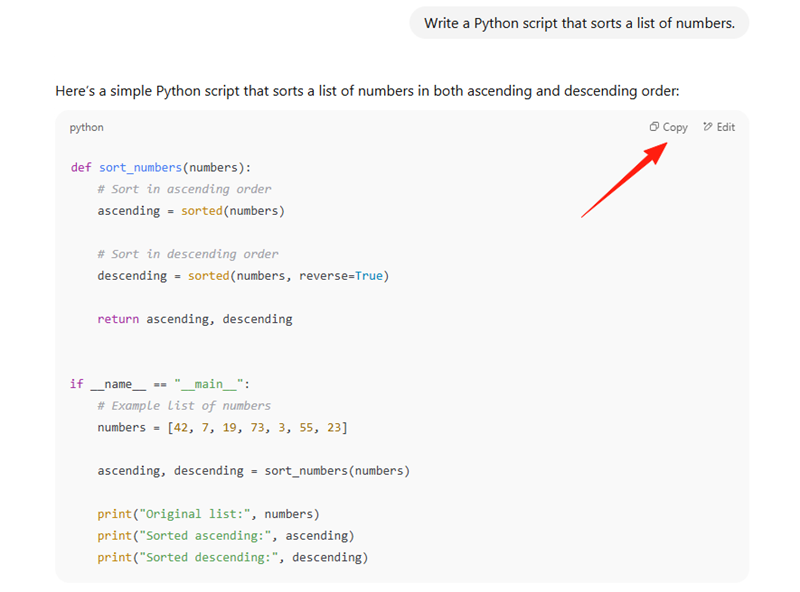Screen dimensions: 800x592
Task: Click the True keyword in reverse=True
Action: [x=368, y=276]
